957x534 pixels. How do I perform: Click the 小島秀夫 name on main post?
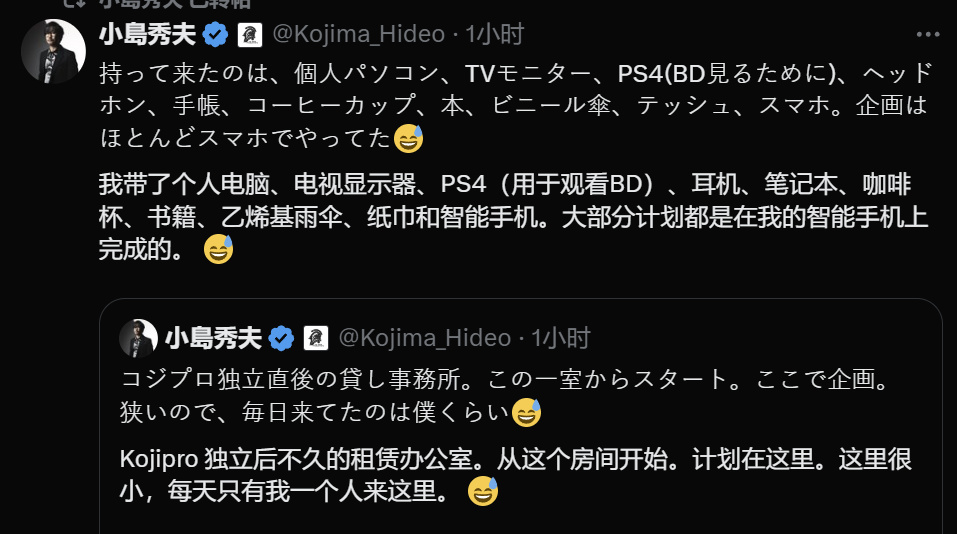[147, 34]
